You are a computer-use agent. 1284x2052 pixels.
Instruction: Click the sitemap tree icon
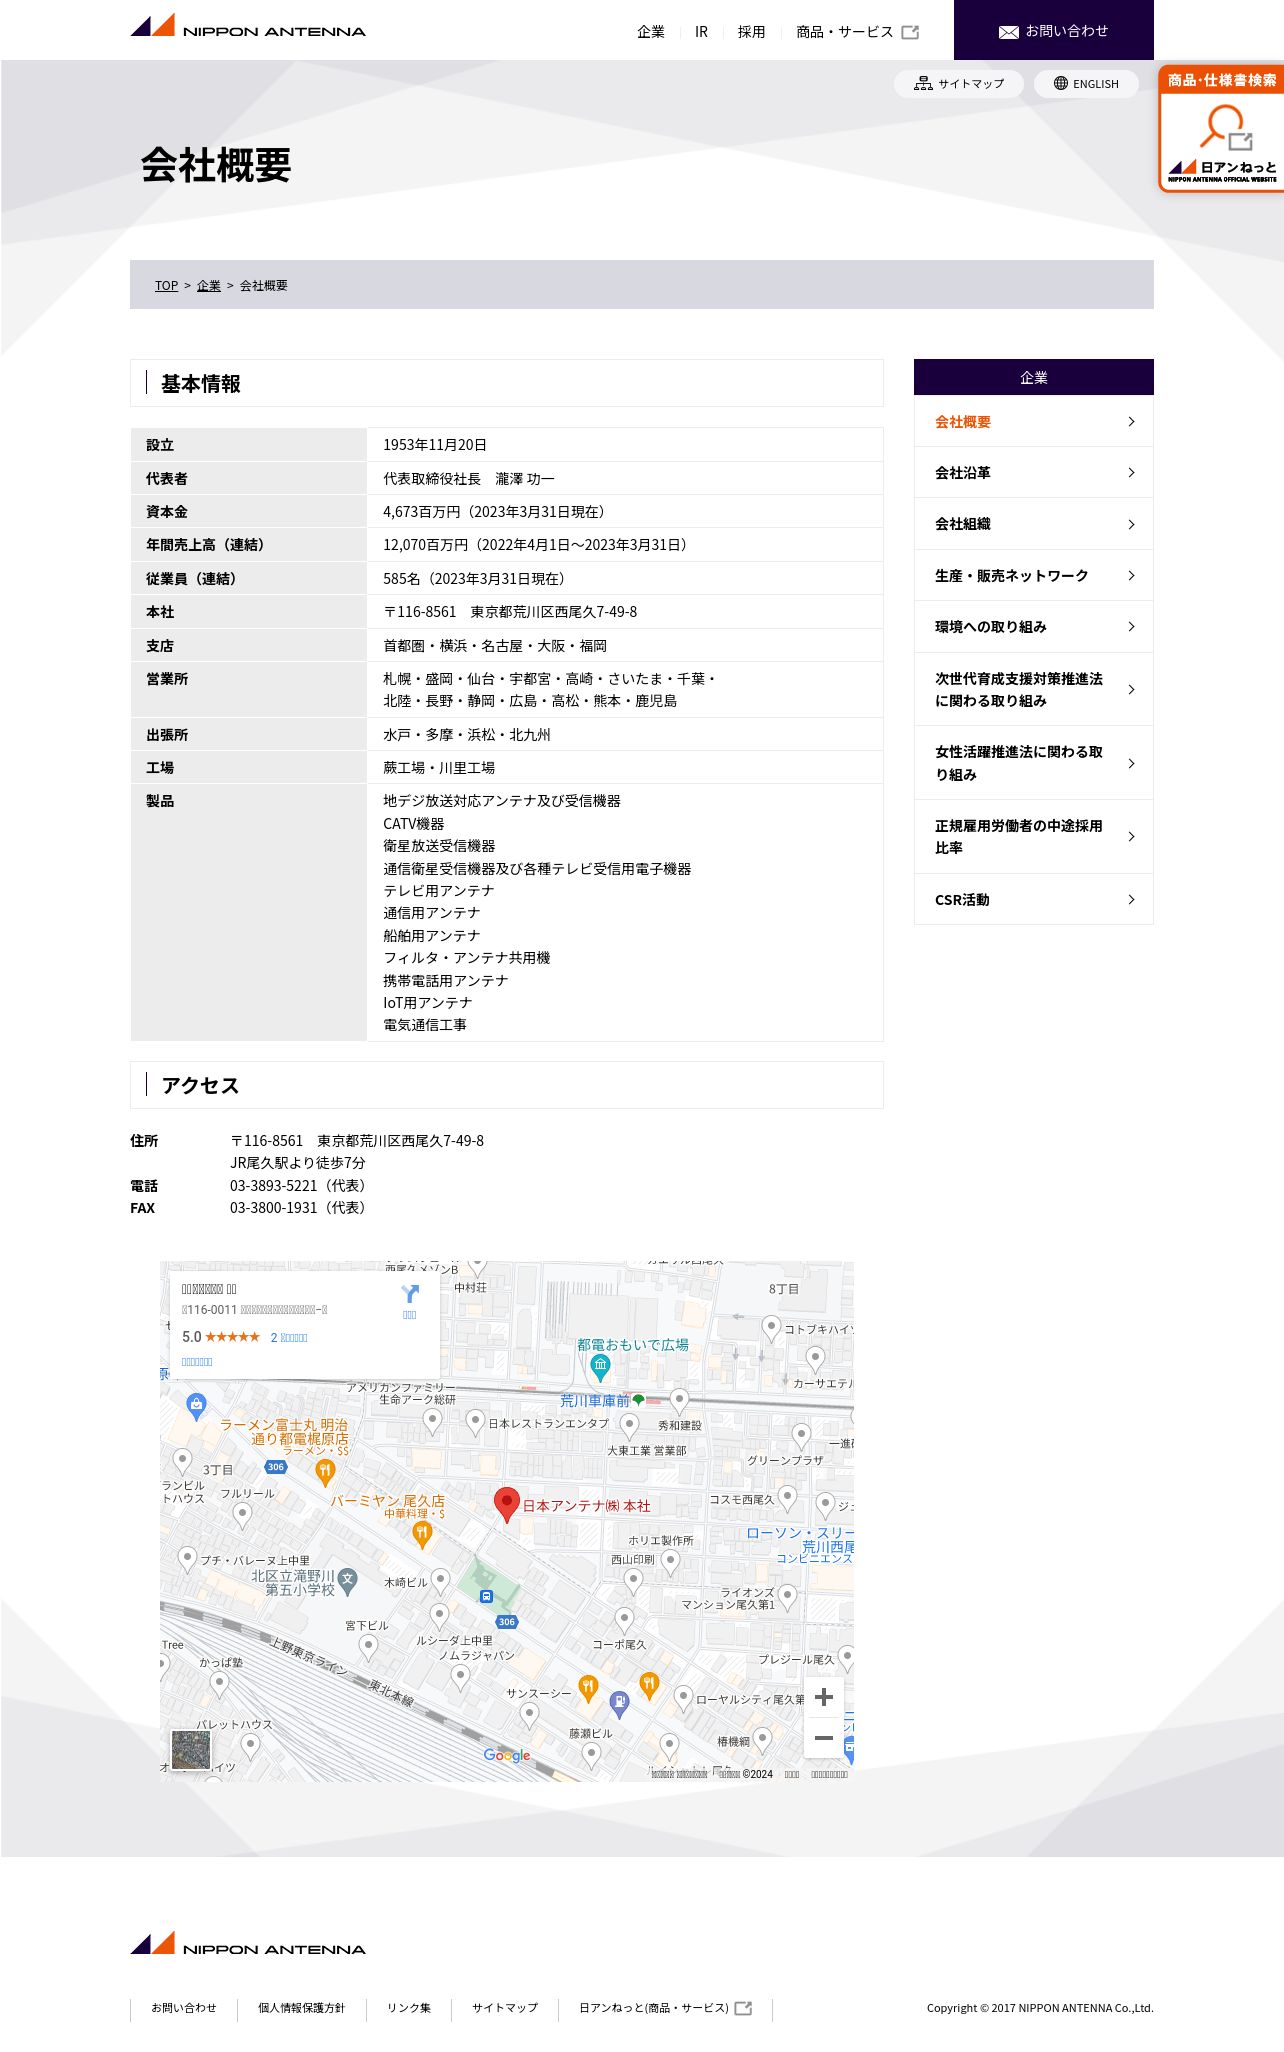click(x=923, y=83)
